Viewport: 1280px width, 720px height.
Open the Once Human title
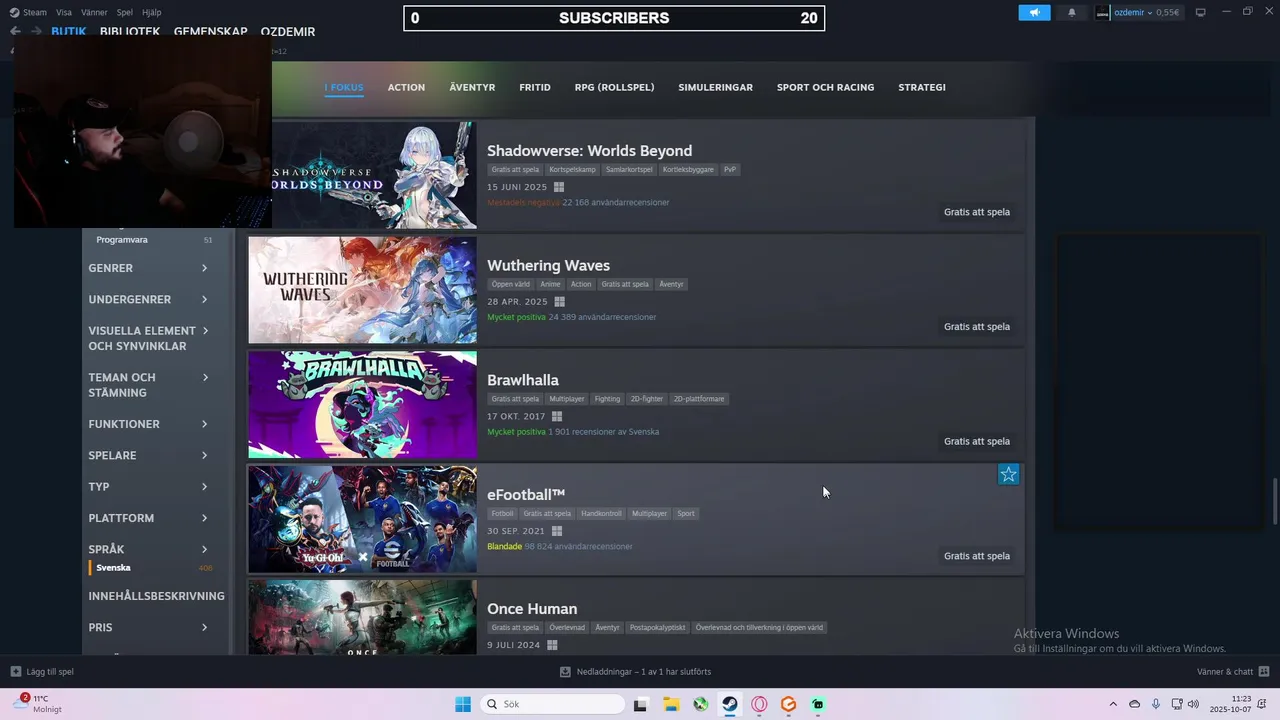coord(532,609)
